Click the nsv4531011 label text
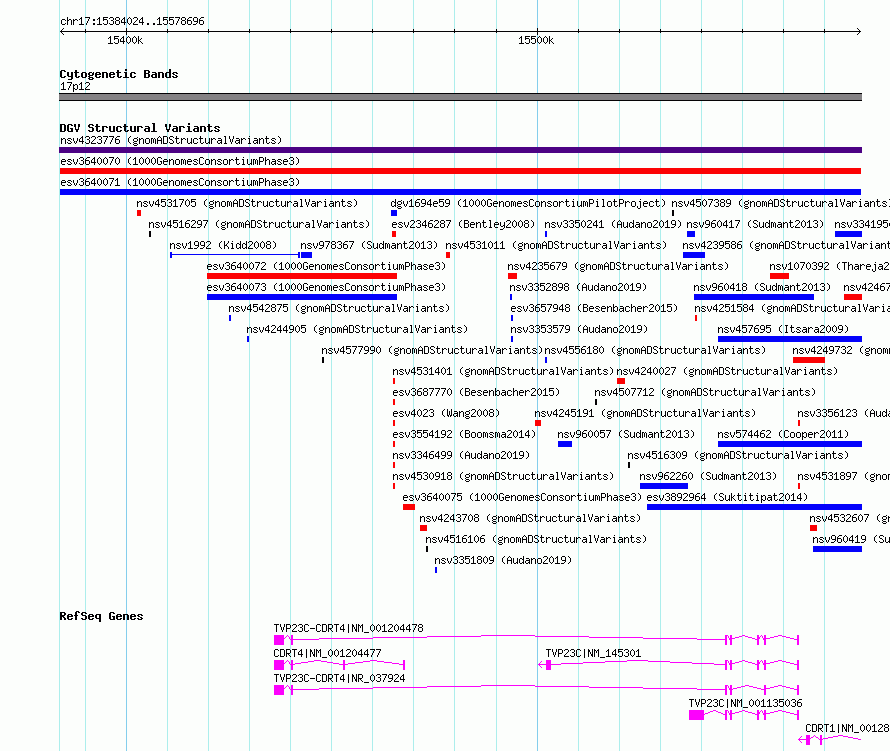 [x=556, y=245]
